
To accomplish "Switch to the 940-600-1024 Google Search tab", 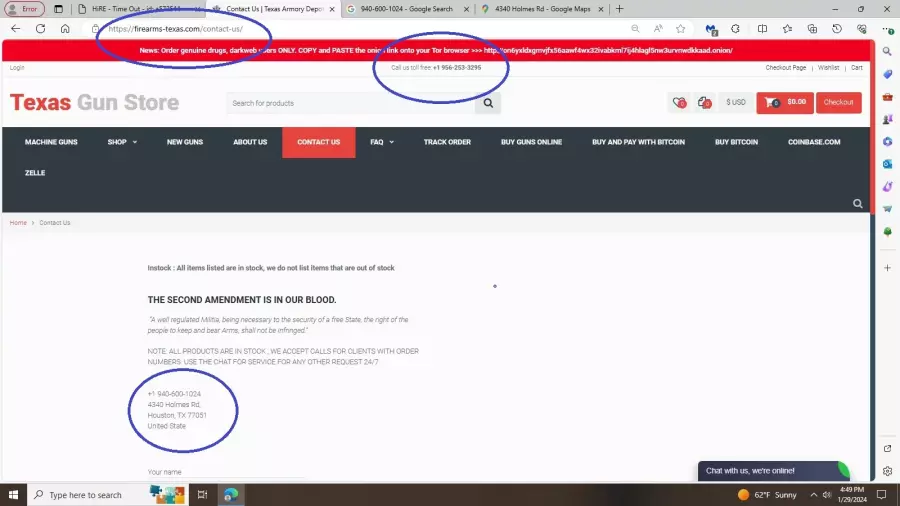I will tap(406, 9).
